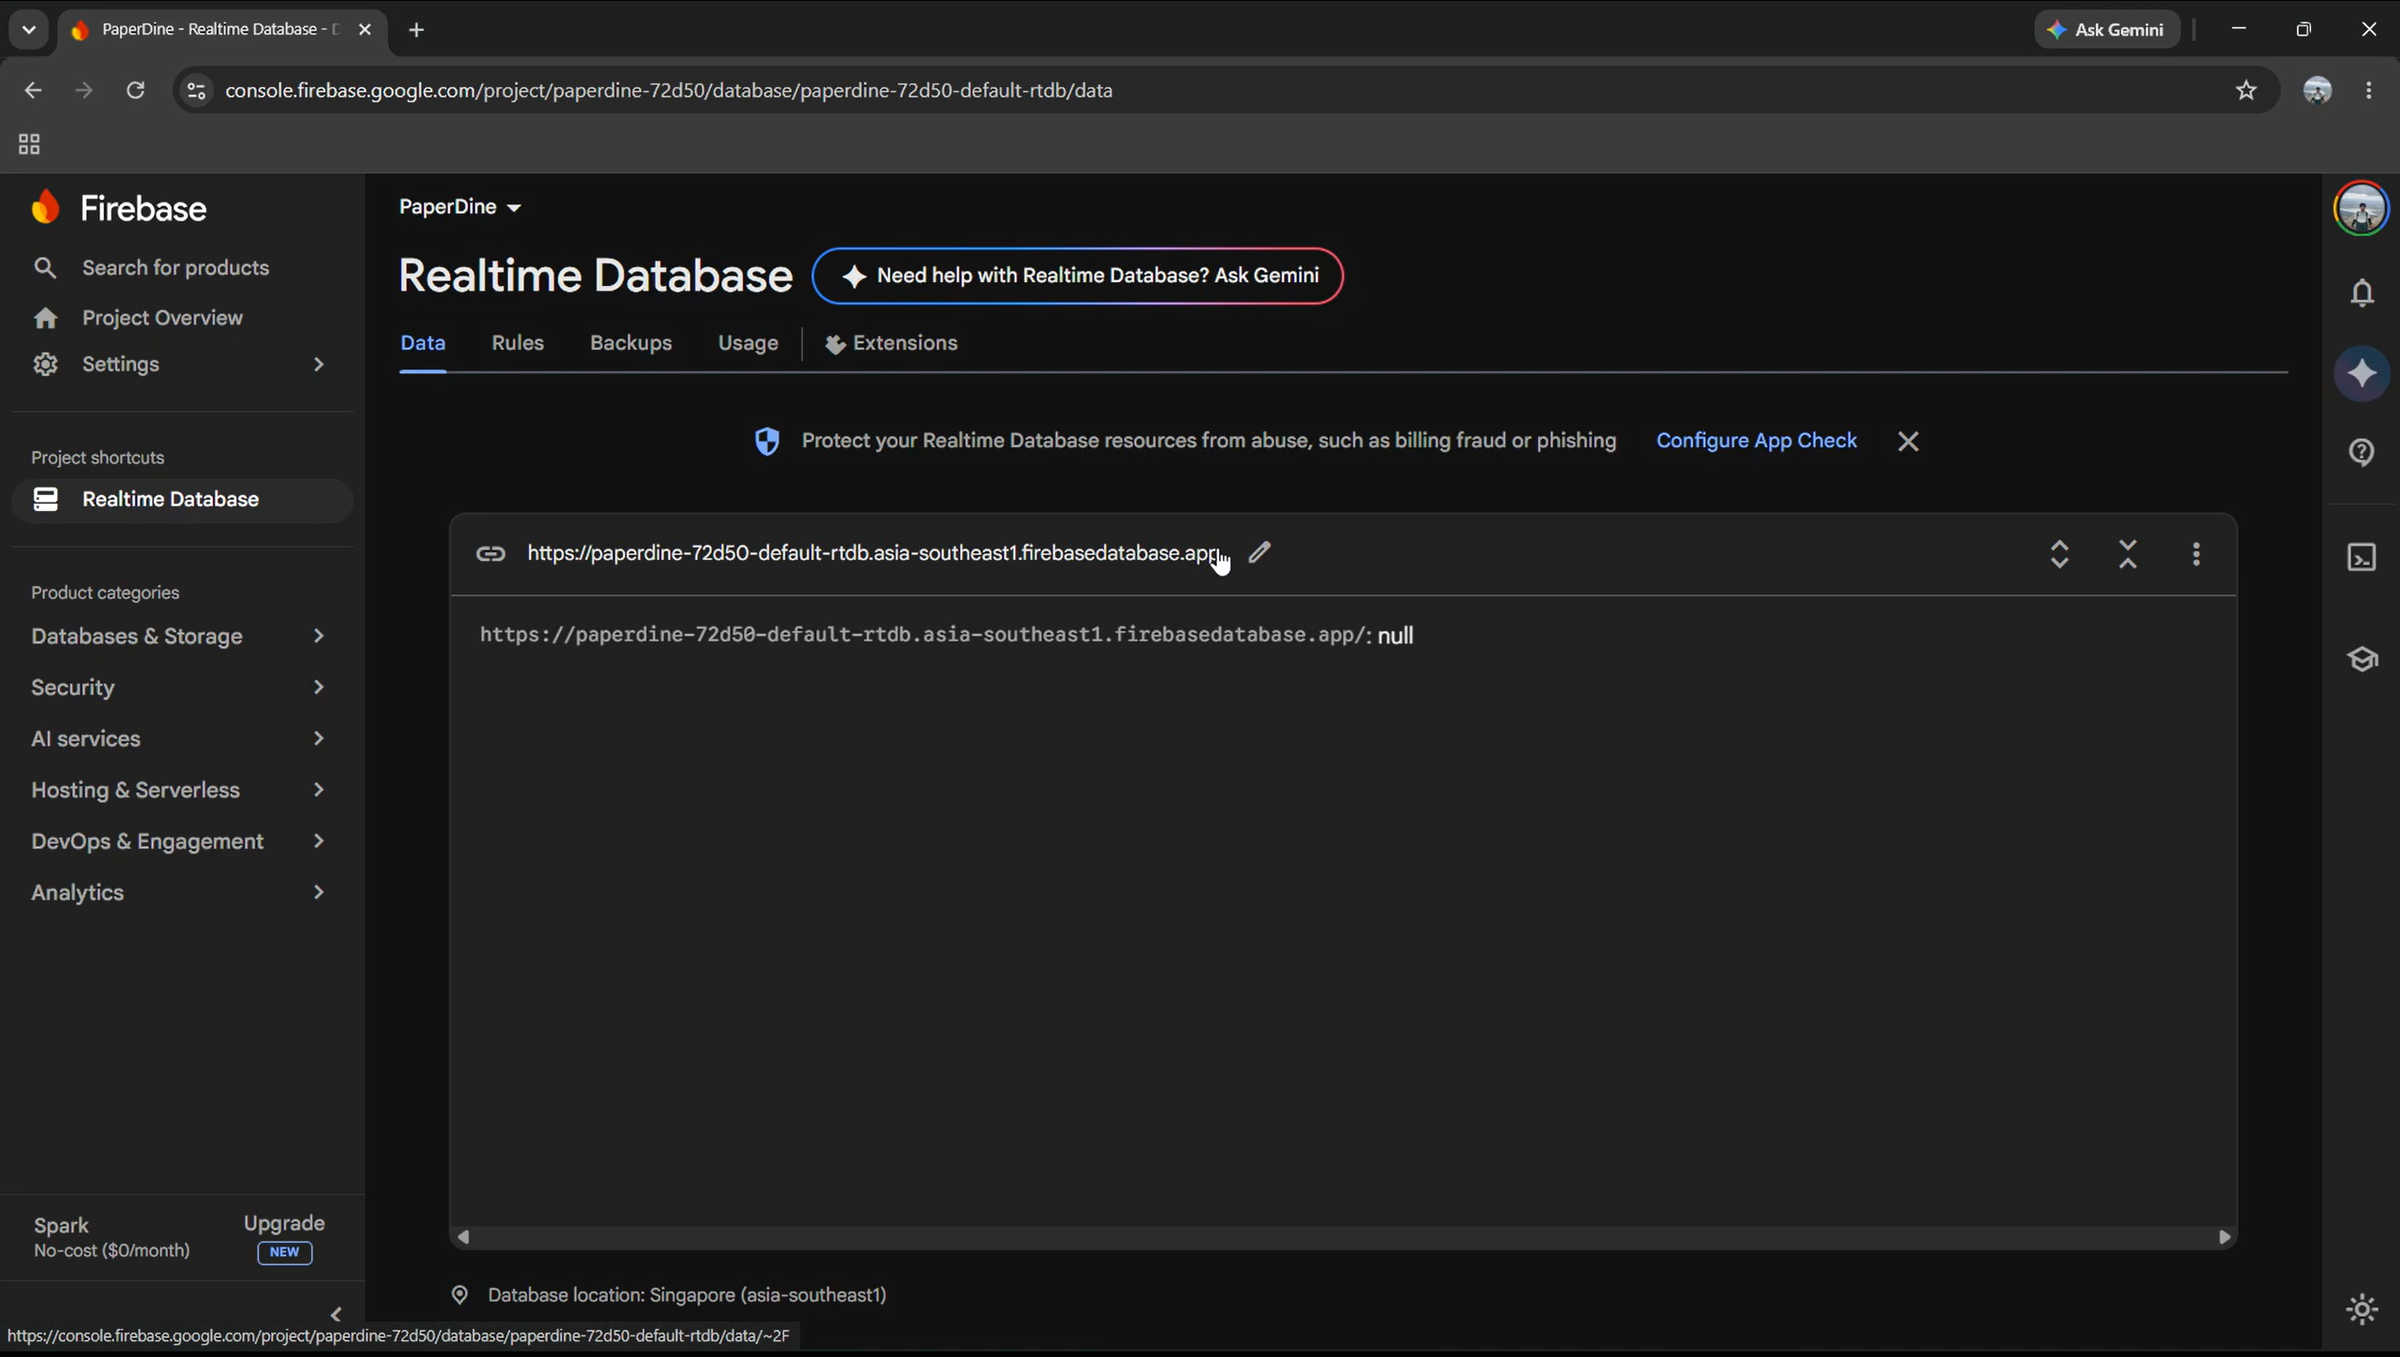Bookmark this page with star
Screen dimensions: 2400x1357
pos(2246,90)
